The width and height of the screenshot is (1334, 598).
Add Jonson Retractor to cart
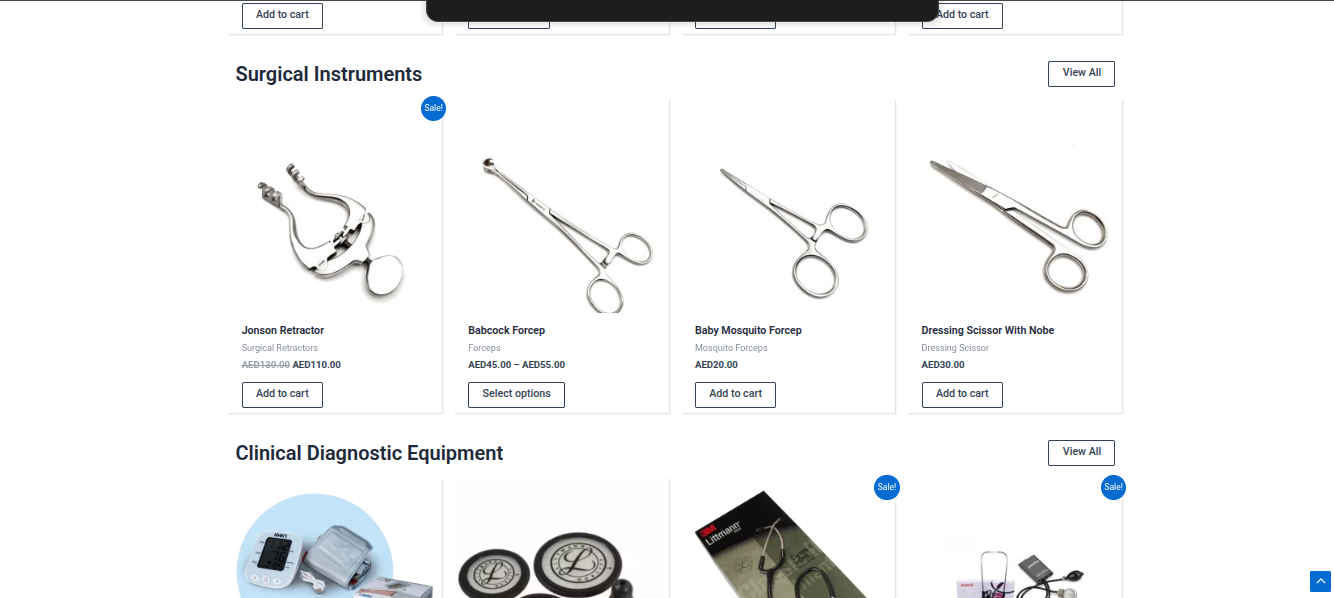pyautogui.click(x=282, y=394)
